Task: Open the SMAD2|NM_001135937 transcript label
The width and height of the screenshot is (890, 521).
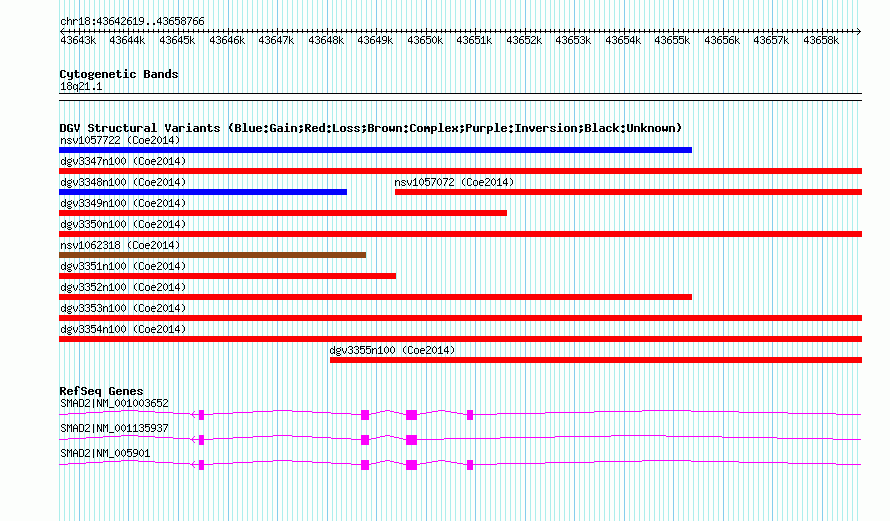Action: pyautogui.click(x=114, y=428)
